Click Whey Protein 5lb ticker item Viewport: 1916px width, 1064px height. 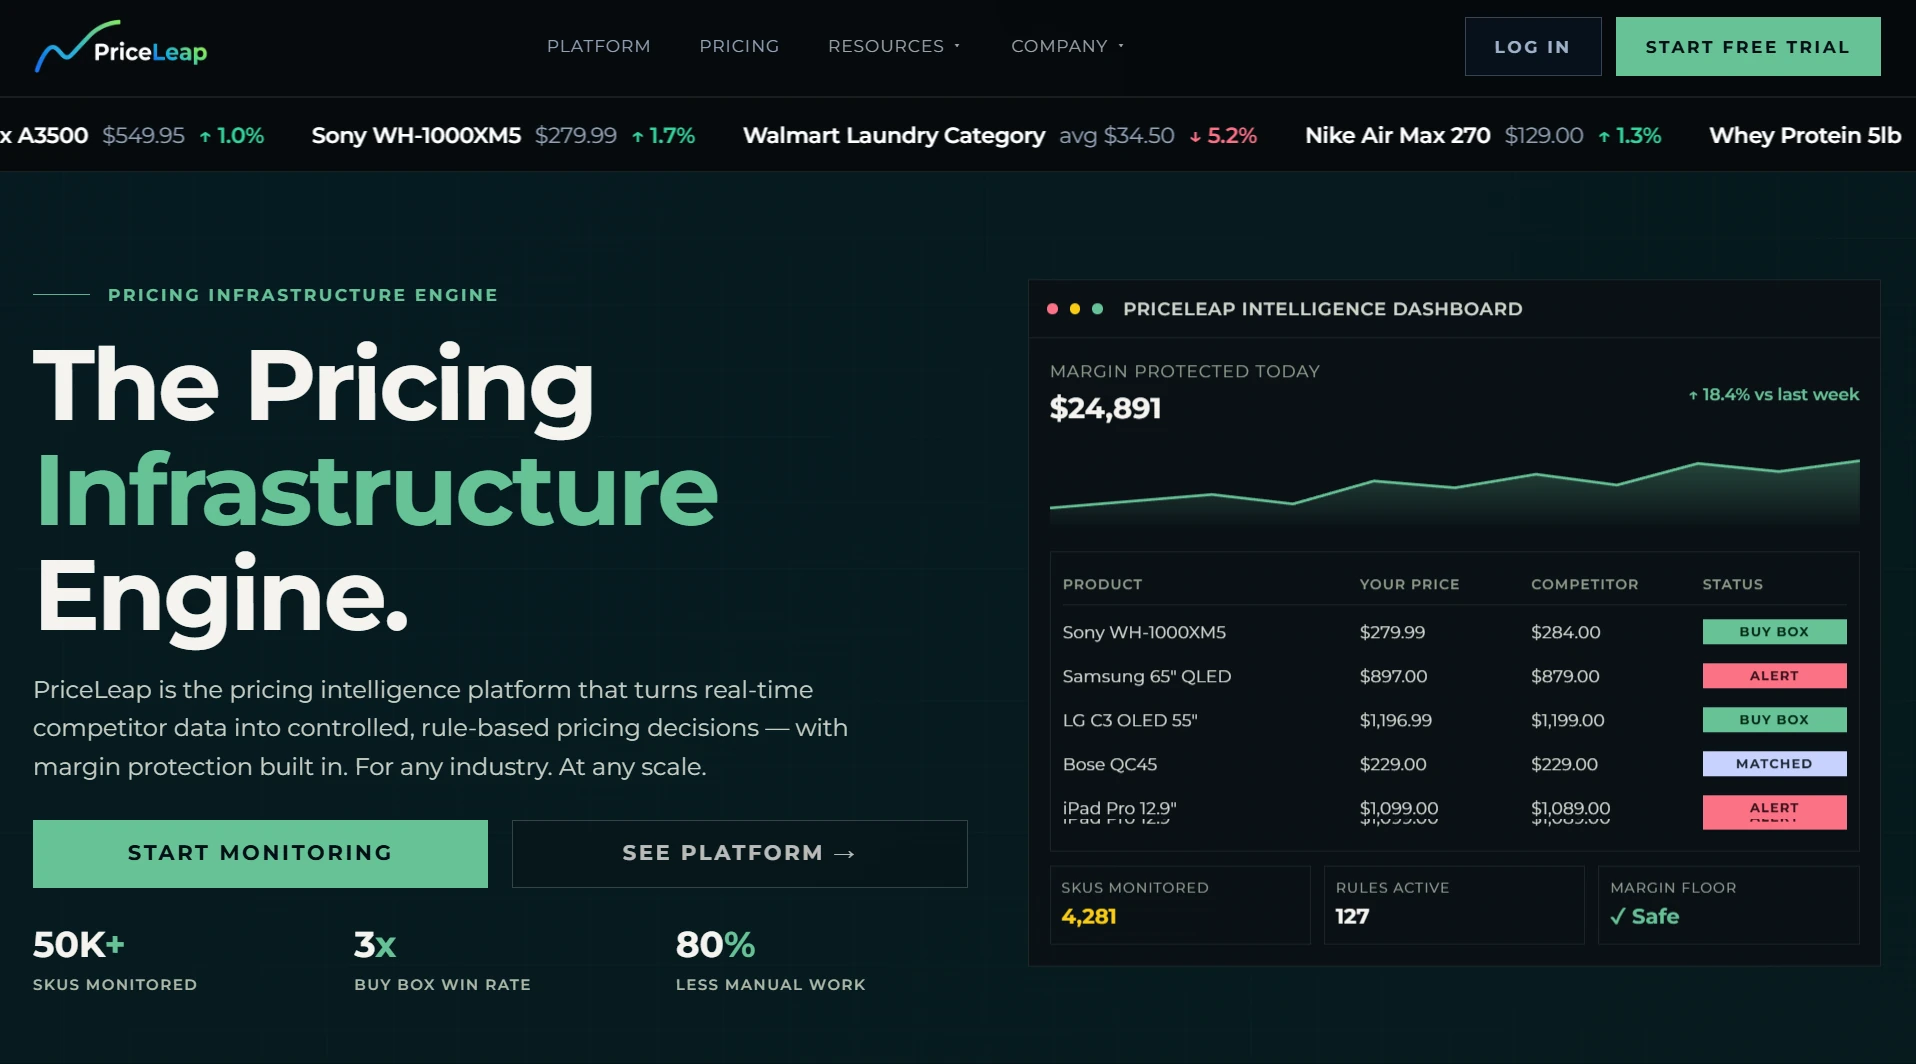1804,135
